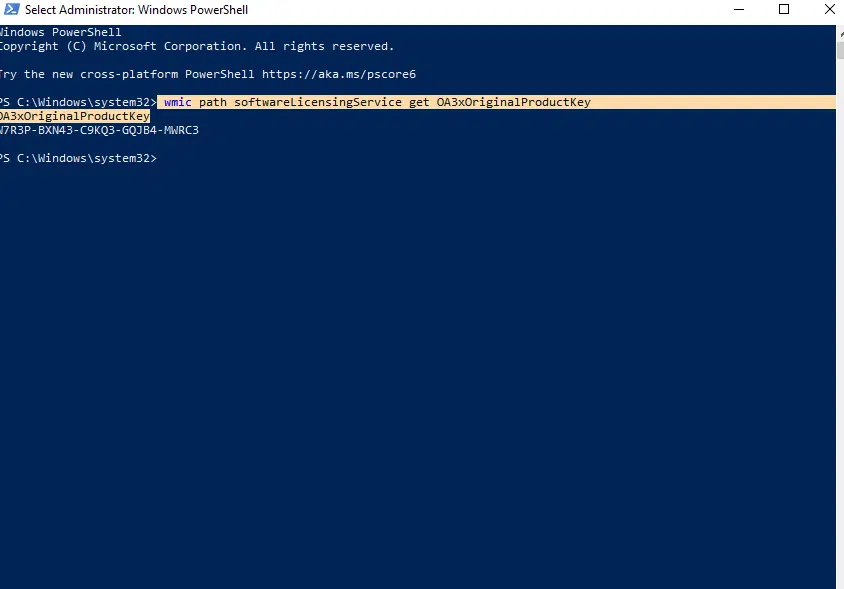The image size is (844, 589).
Task: Click the 'Windows PowerShell' banner first line
Action: click(61, 32)
